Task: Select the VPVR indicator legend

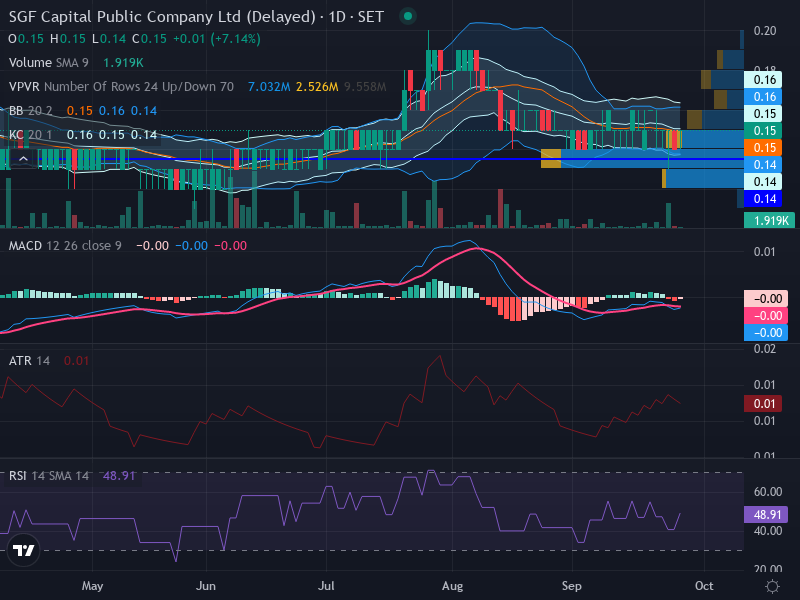Action: [x=121, y=87]
